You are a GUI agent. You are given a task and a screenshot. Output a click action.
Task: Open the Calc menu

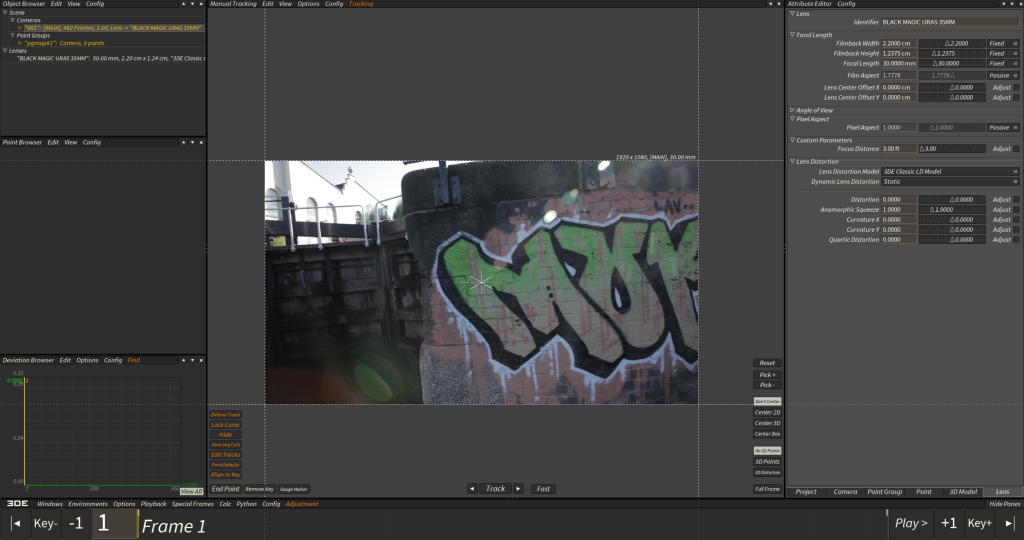pyautogui.click(x=225, y=504)
